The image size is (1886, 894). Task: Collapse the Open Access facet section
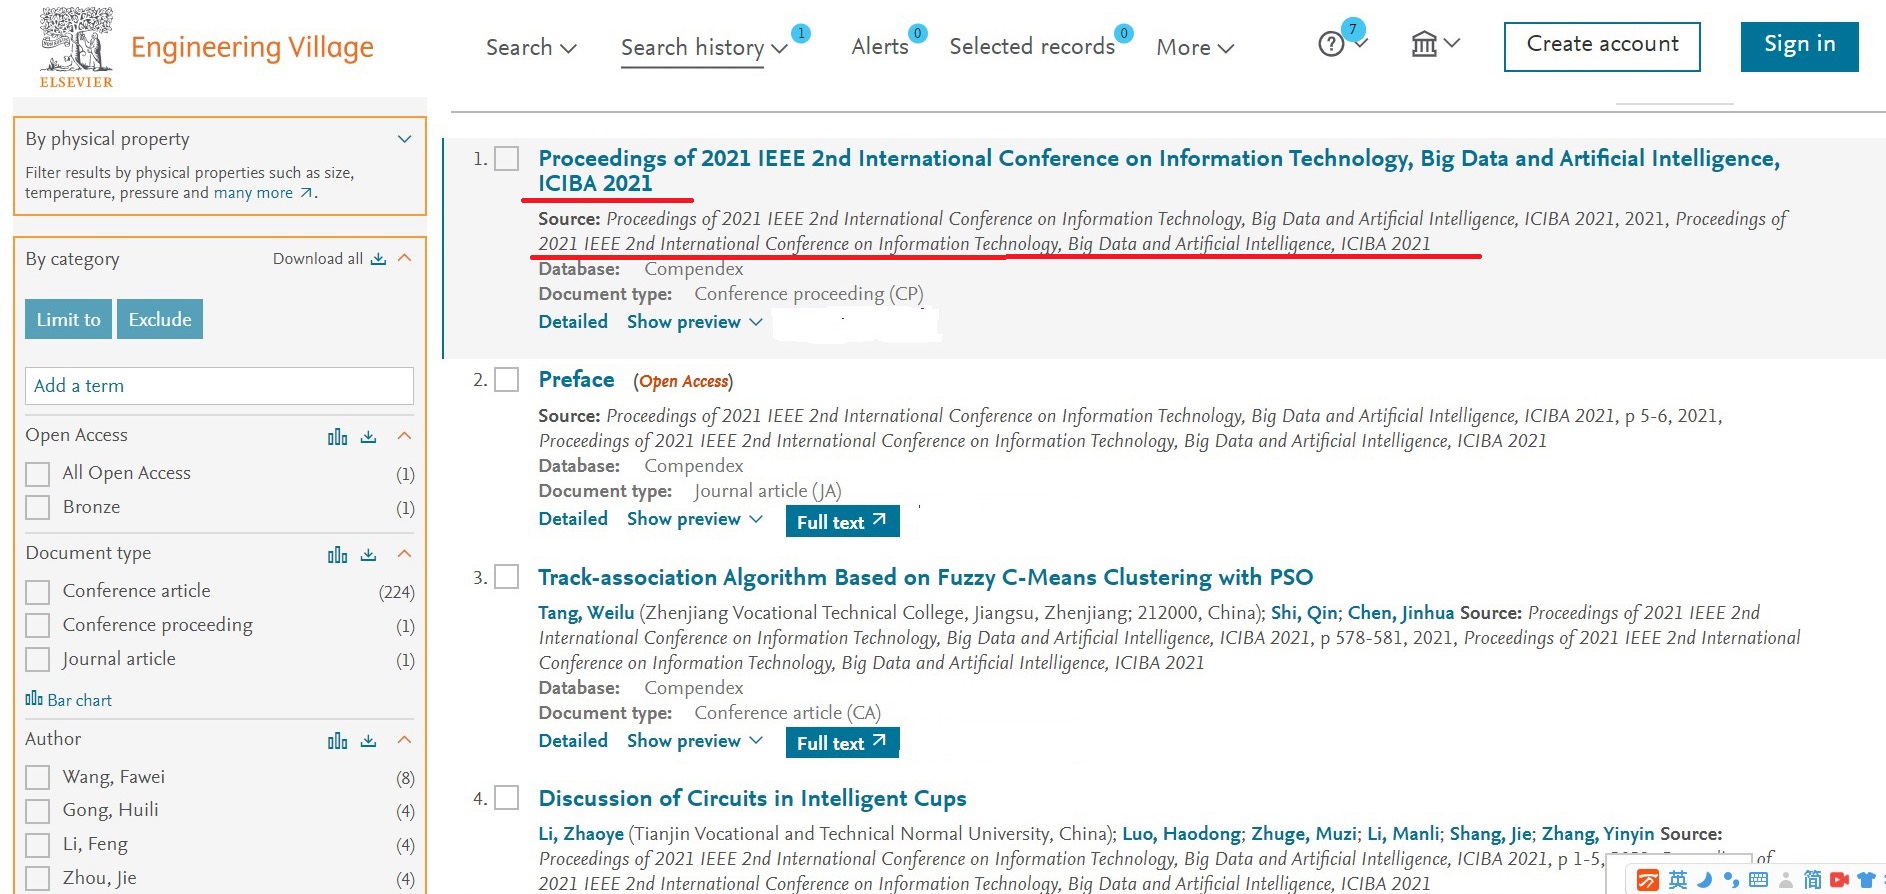click(x=404, y=435)
